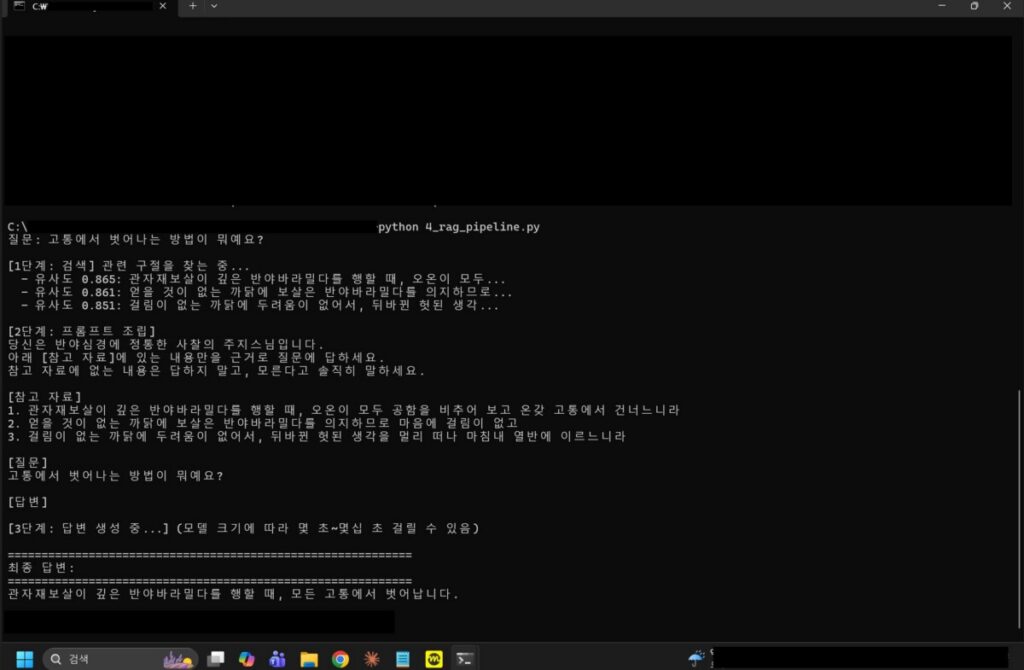The image size is (1024, 670).
Task: Click the command text 'python 4_rag_pipeline.py'
Action: (458, 227)
